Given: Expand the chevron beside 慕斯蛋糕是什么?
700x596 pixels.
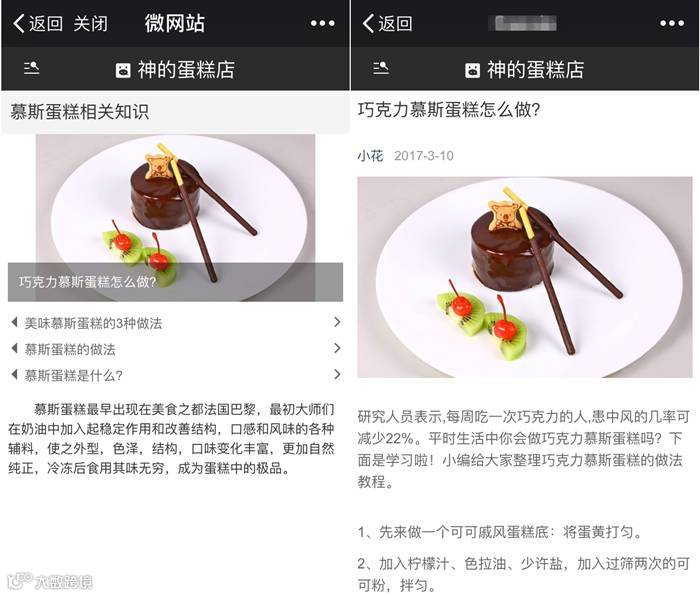Looking at the screenshot, I should pos(338,375).
